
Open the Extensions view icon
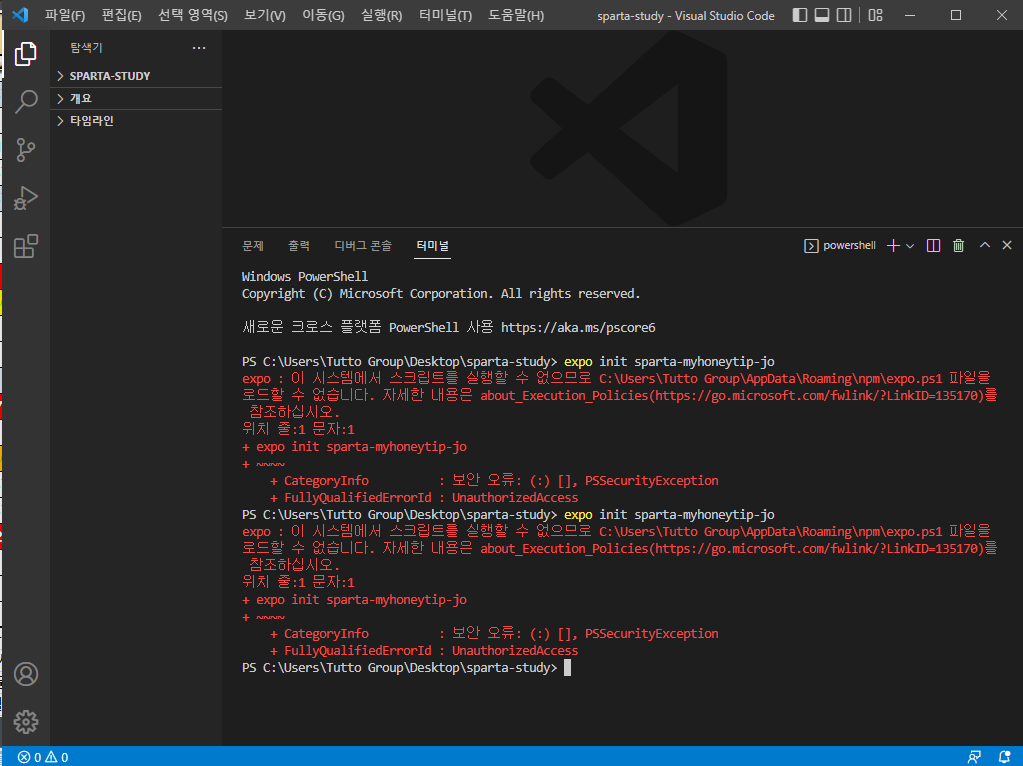tap(25, 246)
